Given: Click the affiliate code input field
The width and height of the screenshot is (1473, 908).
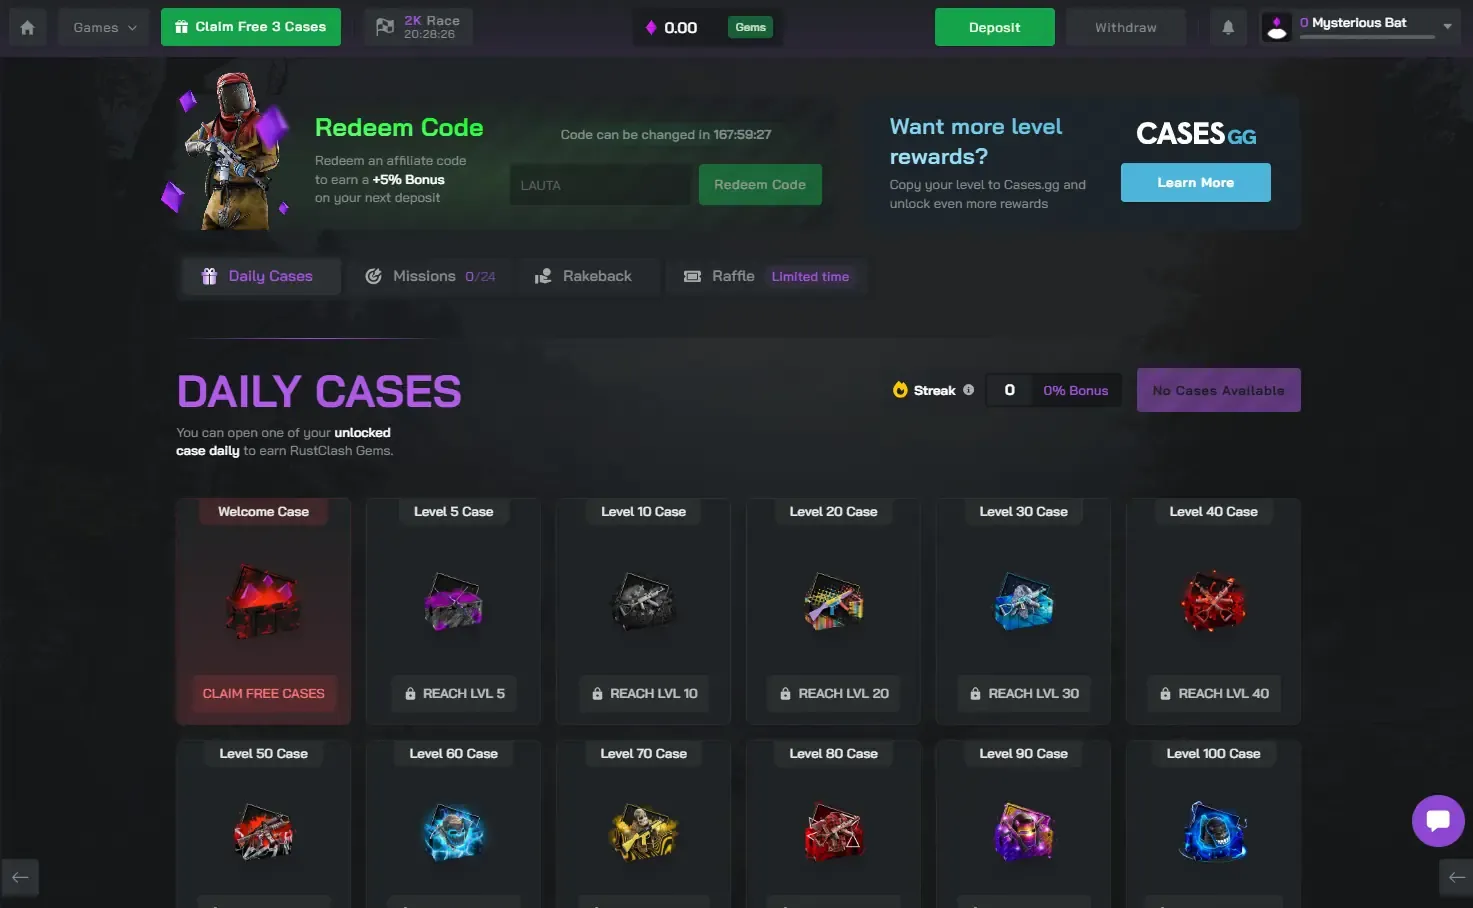Looking at the screenshot, I should [x=600, y=185].
